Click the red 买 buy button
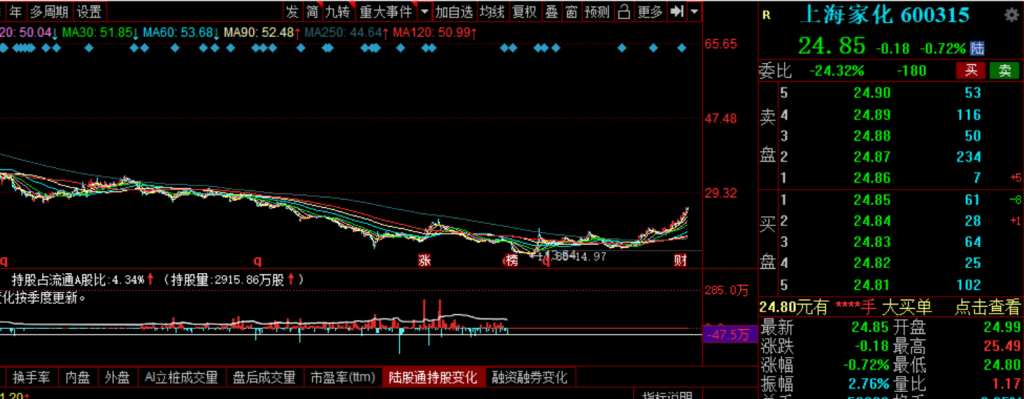The image size is (1024, 399). click(970, 70)
